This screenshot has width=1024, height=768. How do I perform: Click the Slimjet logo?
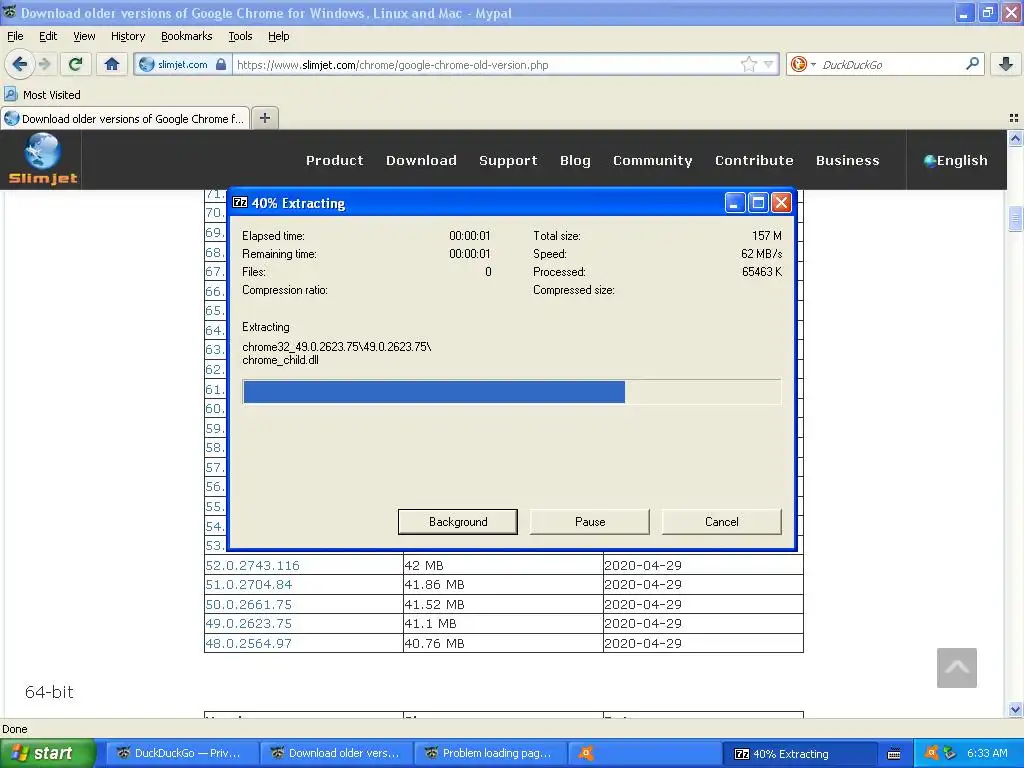(x=43, y=159)
